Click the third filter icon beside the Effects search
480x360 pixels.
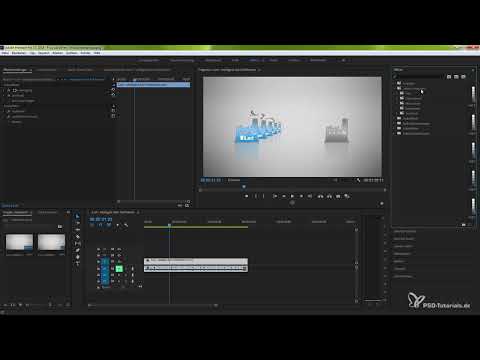coord(463,77)
